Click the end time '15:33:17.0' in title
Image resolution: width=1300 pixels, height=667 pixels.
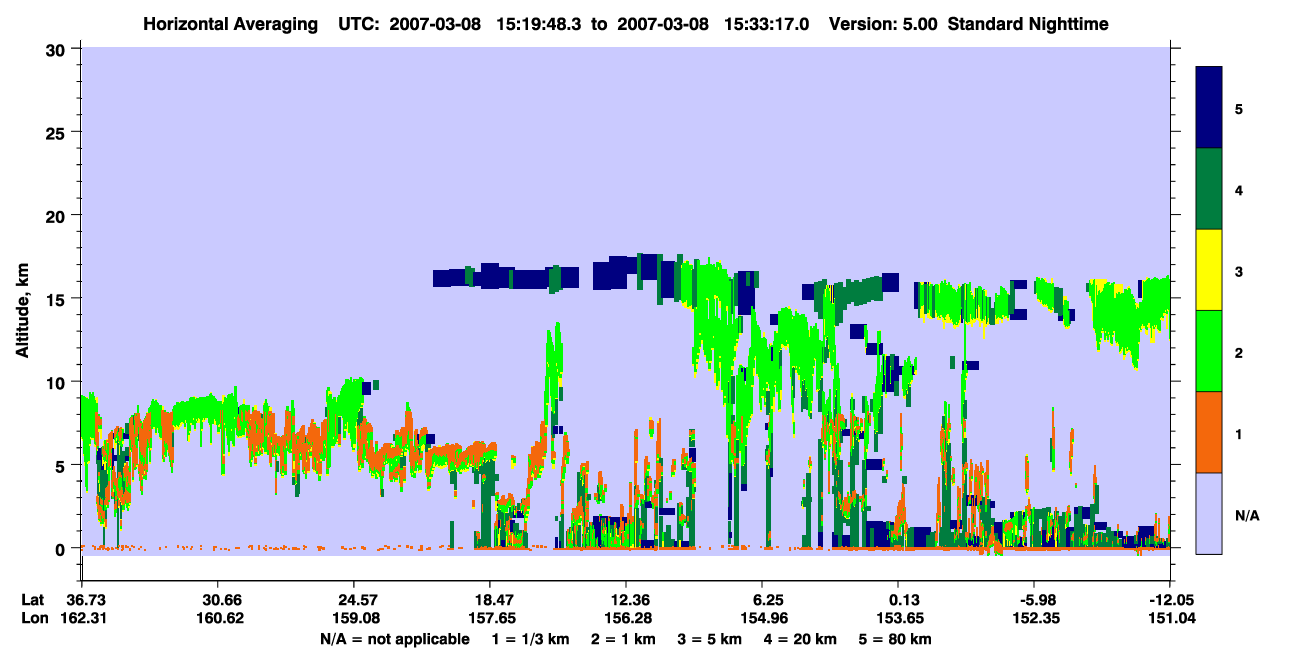768,24
